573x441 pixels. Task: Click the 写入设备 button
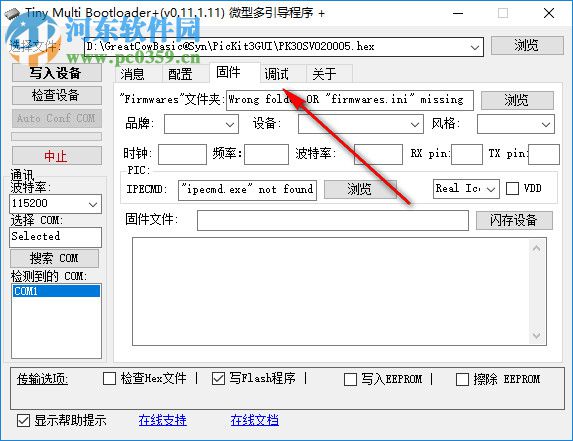57,73
